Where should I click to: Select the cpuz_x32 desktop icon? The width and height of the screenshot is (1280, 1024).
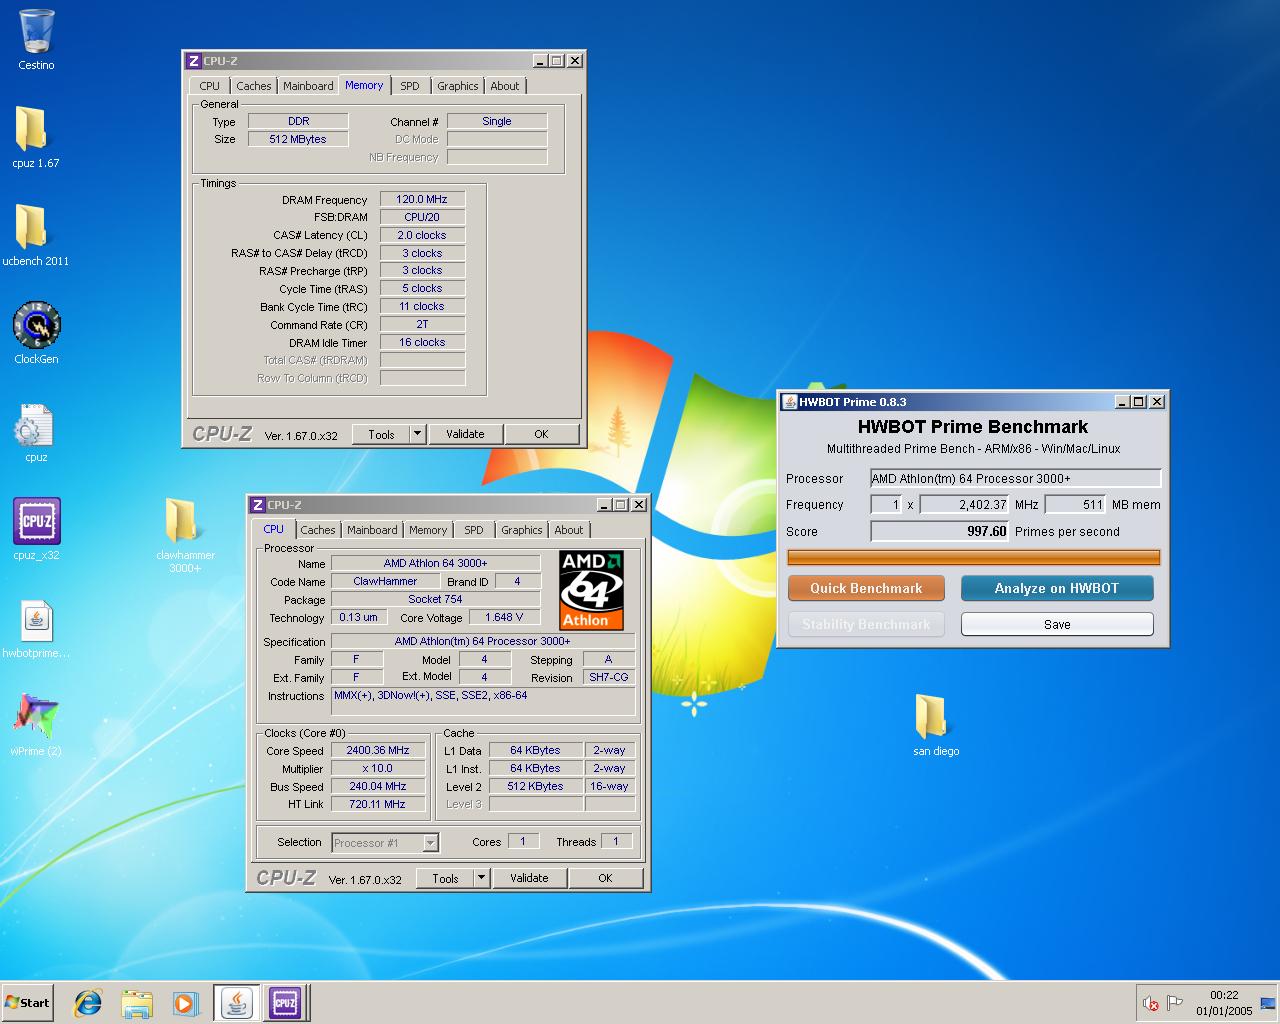click(36, 521)
